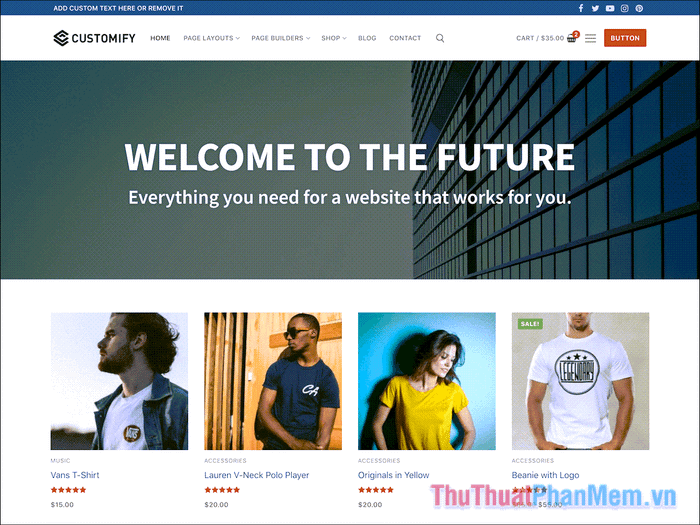Open the Blog menu item
This screenshot has height=525, width=700.
pos(367,38)
